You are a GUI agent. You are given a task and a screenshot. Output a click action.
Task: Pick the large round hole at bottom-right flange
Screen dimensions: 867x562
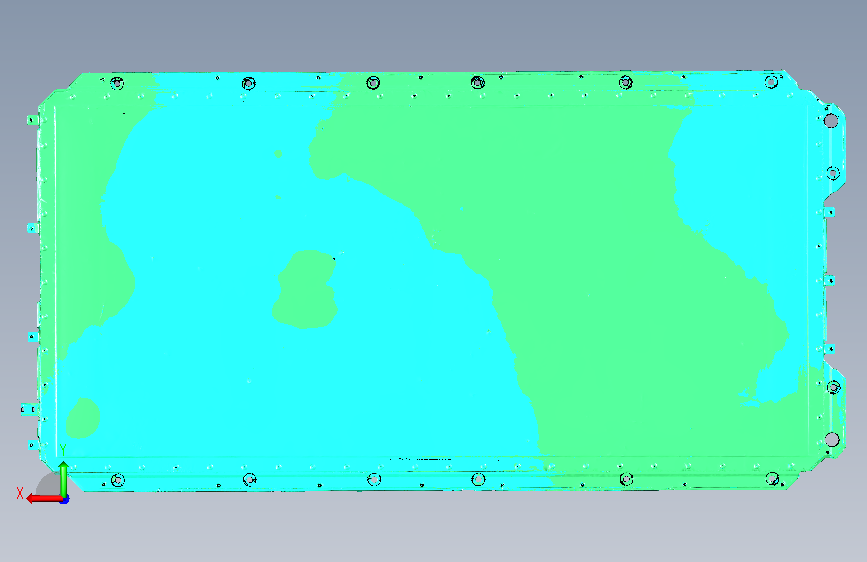pyautogui.click(x=832, y=440)
